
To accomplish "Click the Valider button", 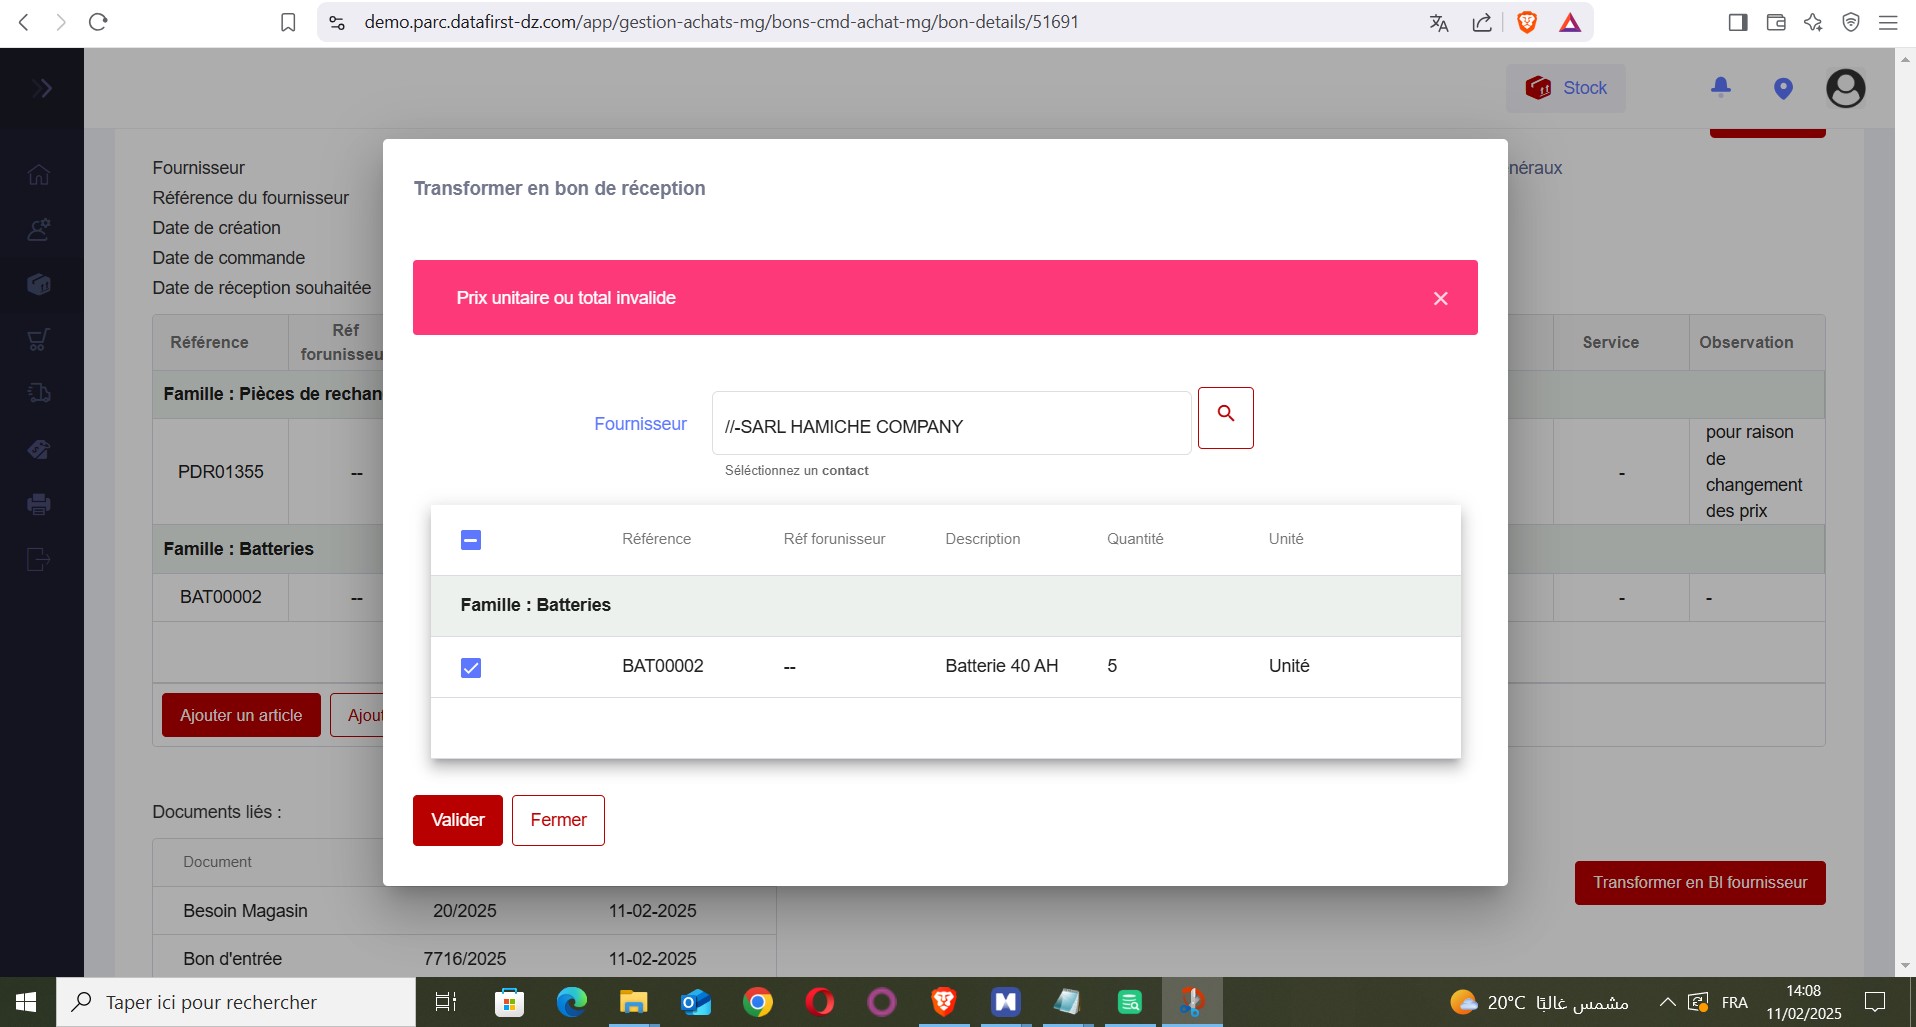I will [457, 820].
